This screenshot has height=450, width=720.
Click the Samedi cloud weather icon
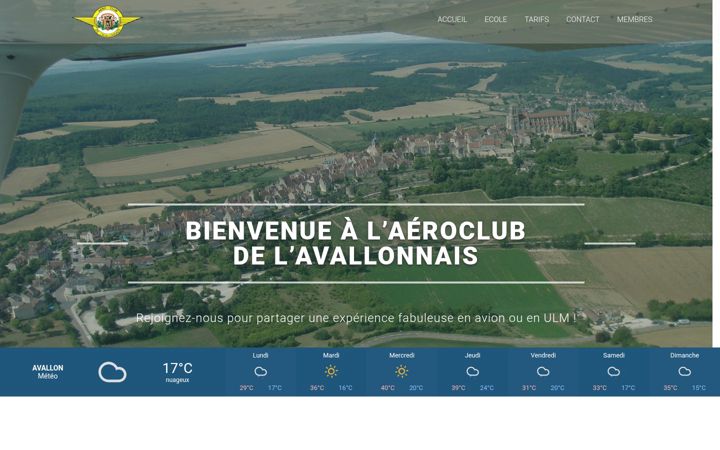tap(614, 371)
